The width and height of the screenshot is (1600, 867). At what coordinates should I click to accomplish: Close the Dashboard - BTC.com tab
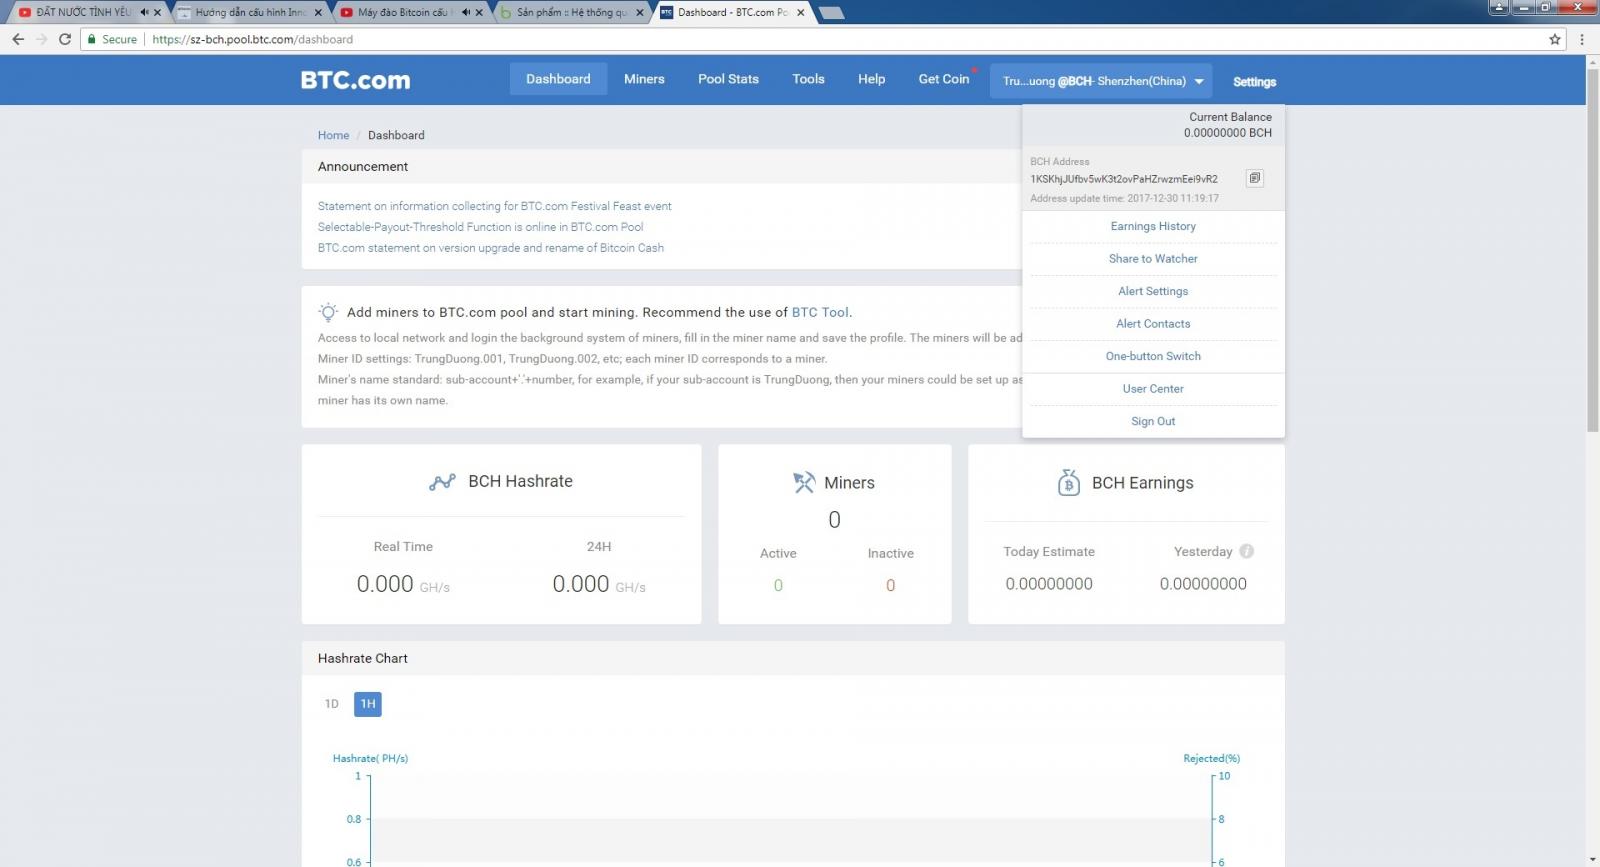(800, 13)
